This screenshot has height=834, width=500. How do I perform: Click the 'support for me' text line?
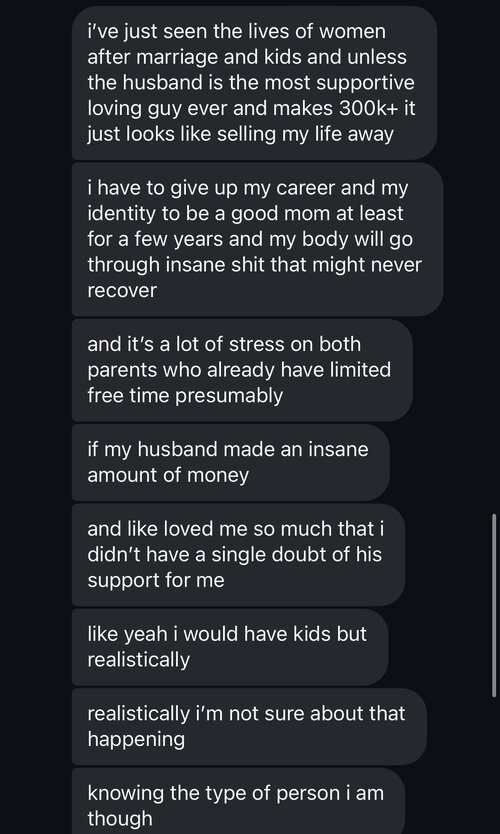tap(156, 581)
